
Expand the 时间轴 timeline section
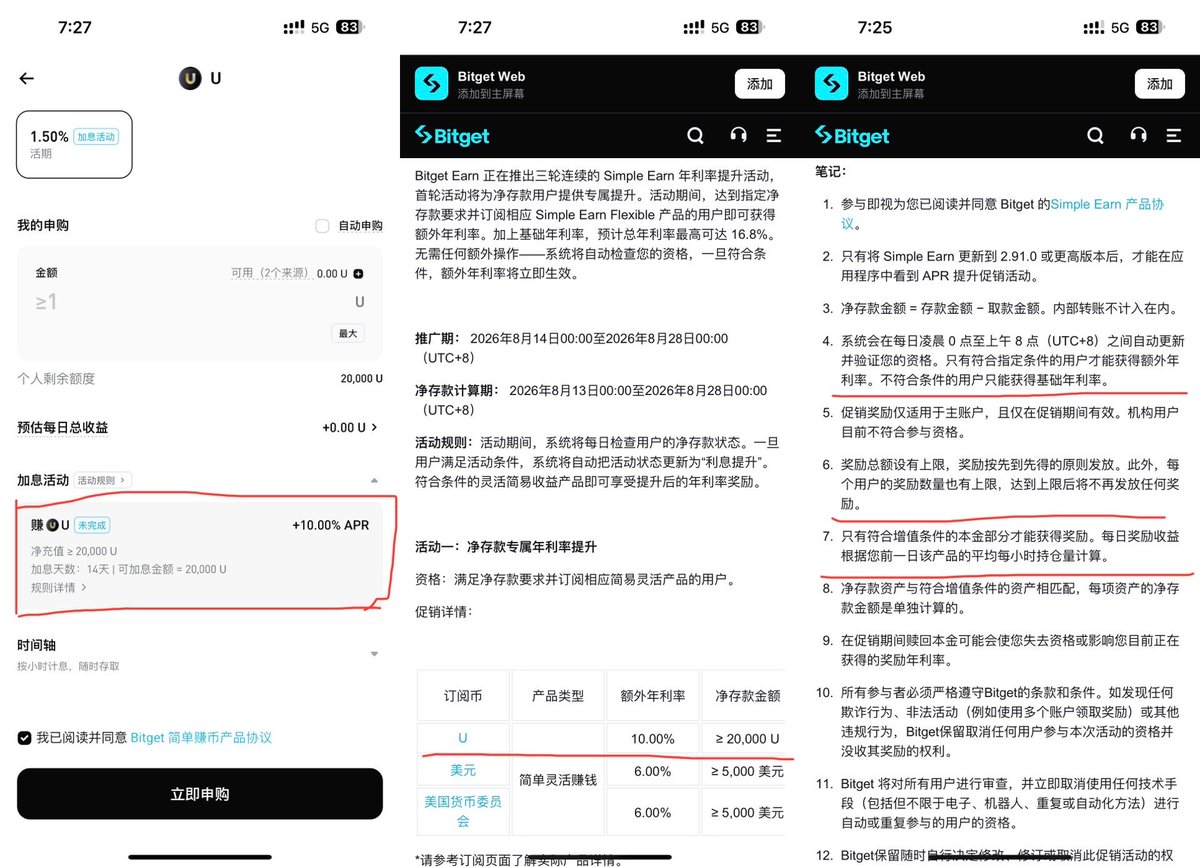click(374, 654)
